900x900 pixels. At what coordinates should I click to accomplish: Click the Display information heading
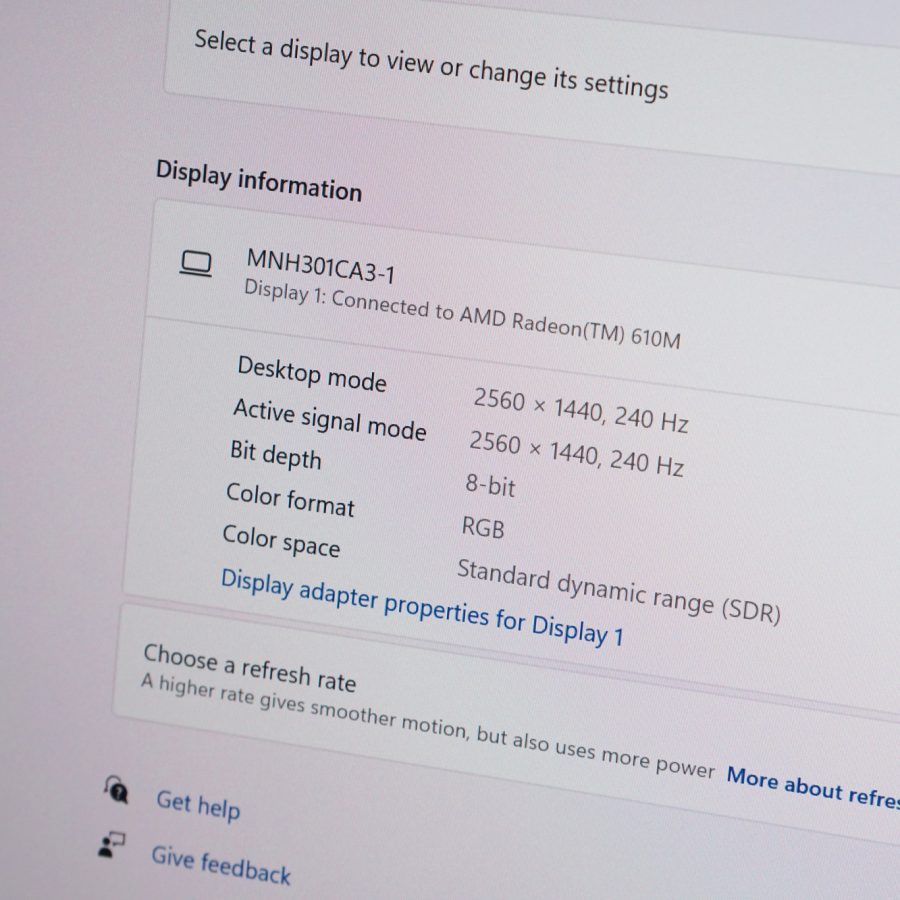(x=259, y=180)
